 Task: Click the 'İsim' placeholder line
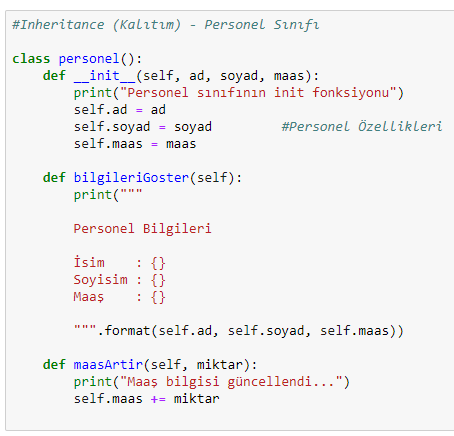(119, 263)
